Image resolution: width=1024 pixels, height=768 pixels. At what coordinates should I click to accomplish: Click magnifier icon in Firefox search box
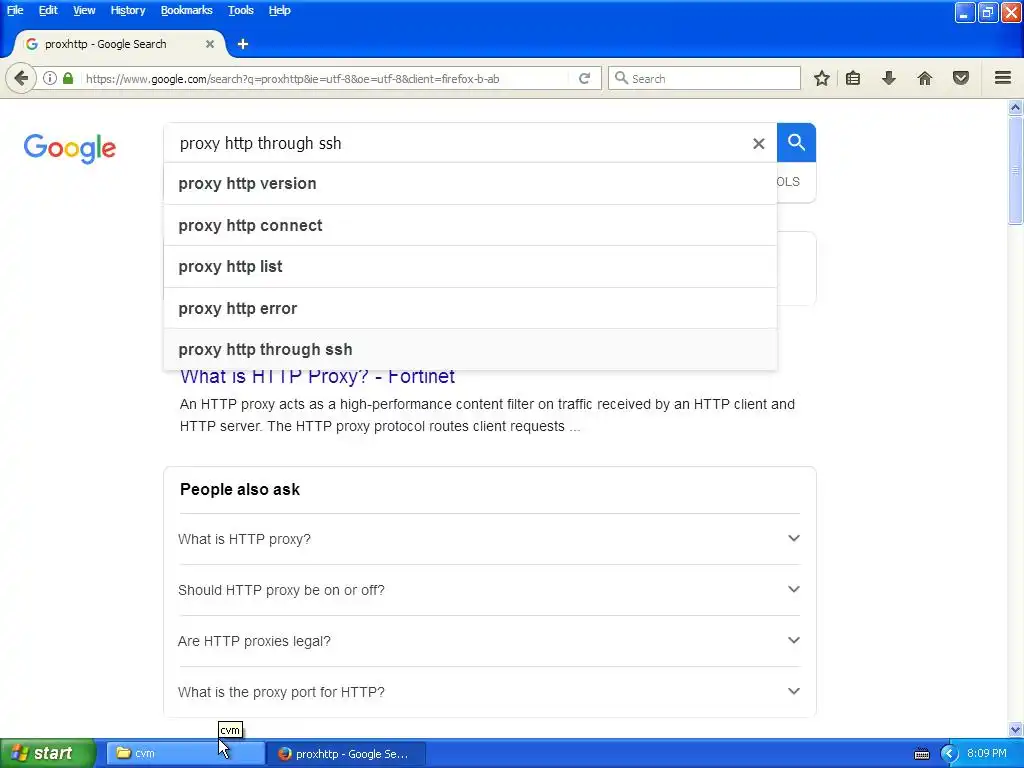[x=622, y=78]
